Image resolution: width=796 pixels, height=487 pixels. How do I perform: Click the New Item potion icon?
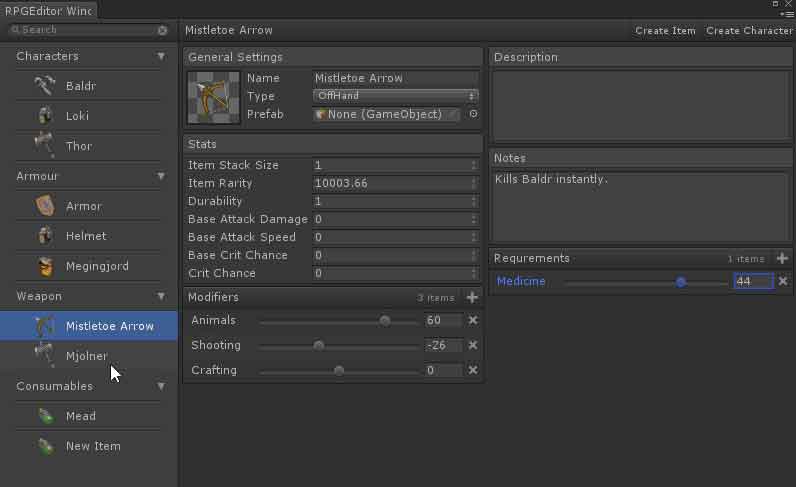(46, 446)
